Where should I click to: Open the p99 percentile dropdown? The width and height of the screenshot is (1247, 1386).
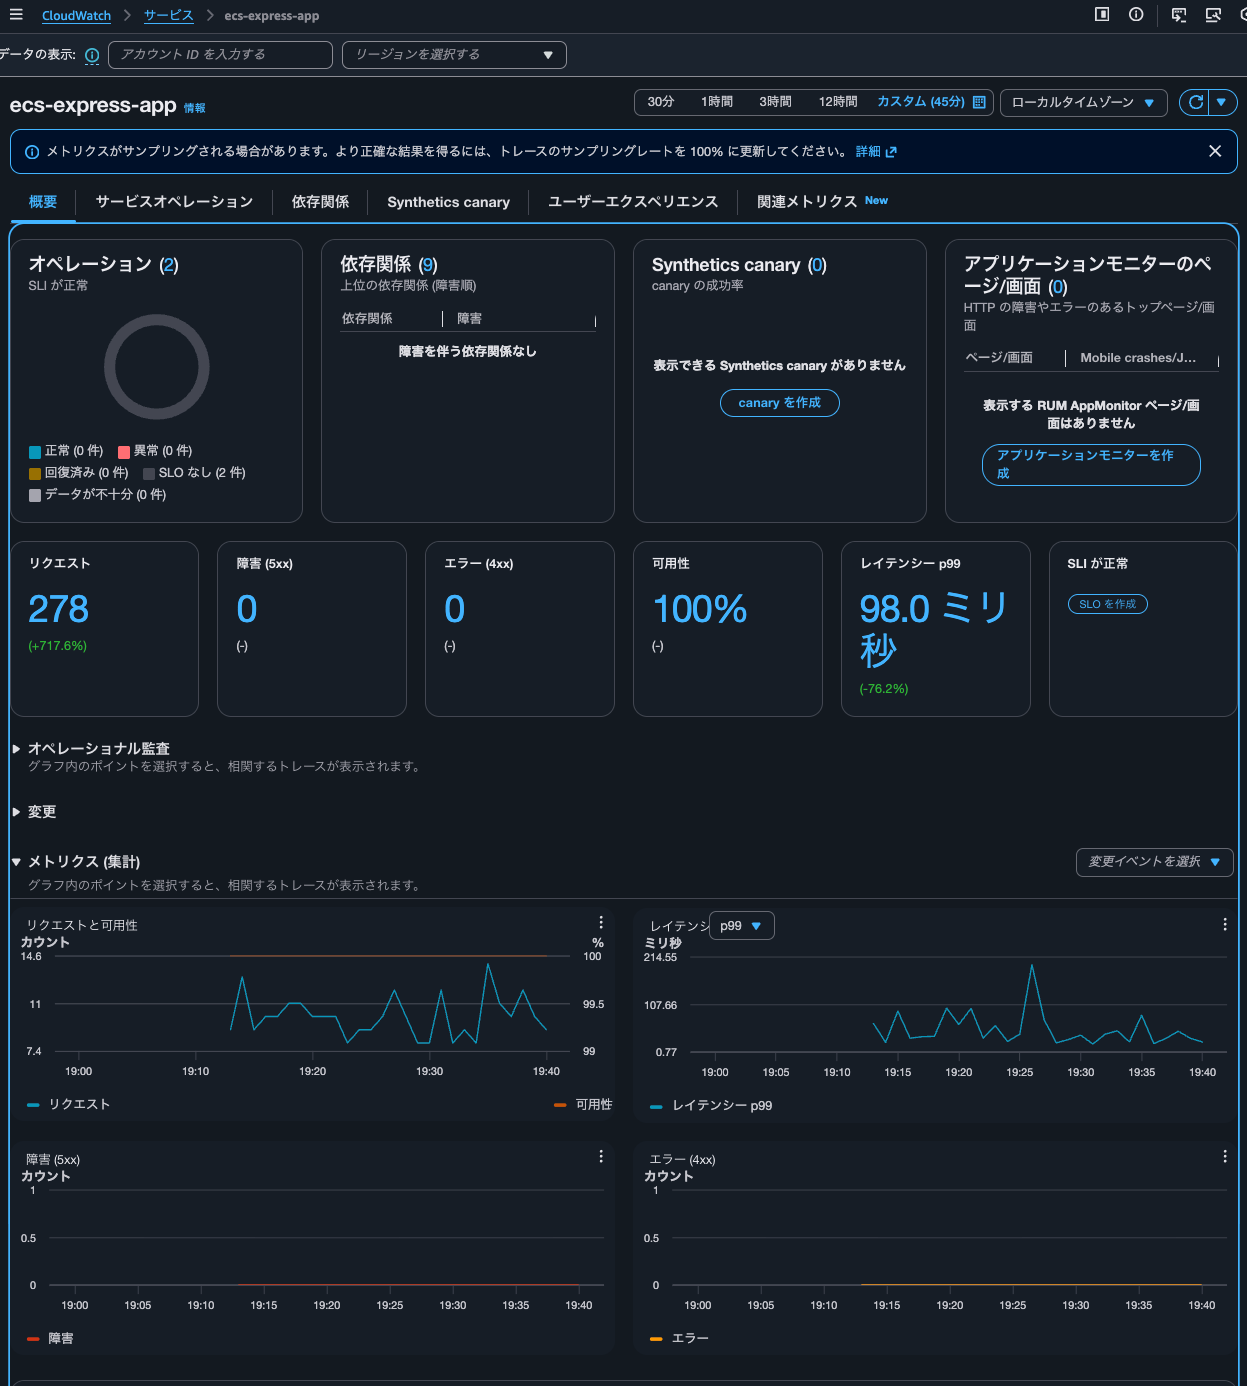[x=741, y=925]
